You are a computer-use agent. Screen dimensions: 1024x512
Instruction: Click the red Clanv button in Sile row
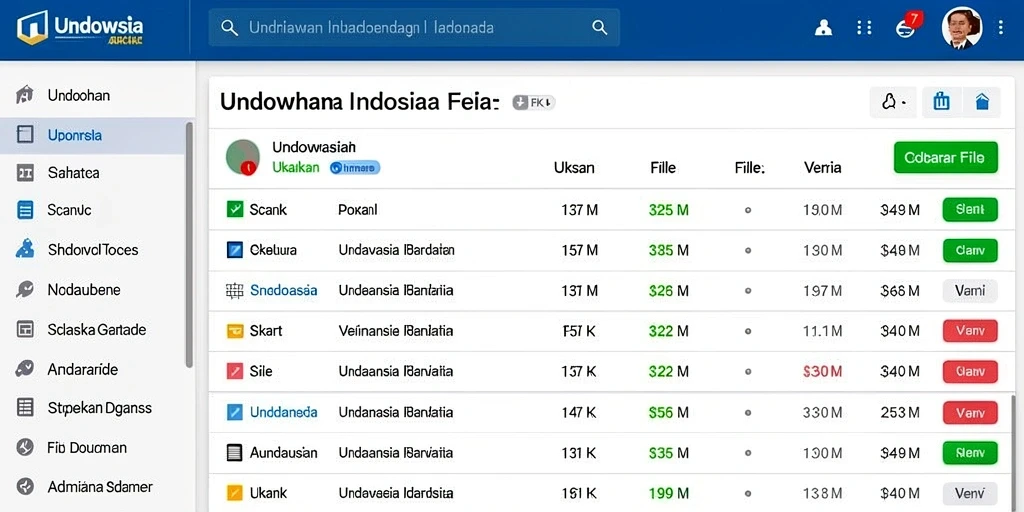pyautogui.click(x=970, y=372)
